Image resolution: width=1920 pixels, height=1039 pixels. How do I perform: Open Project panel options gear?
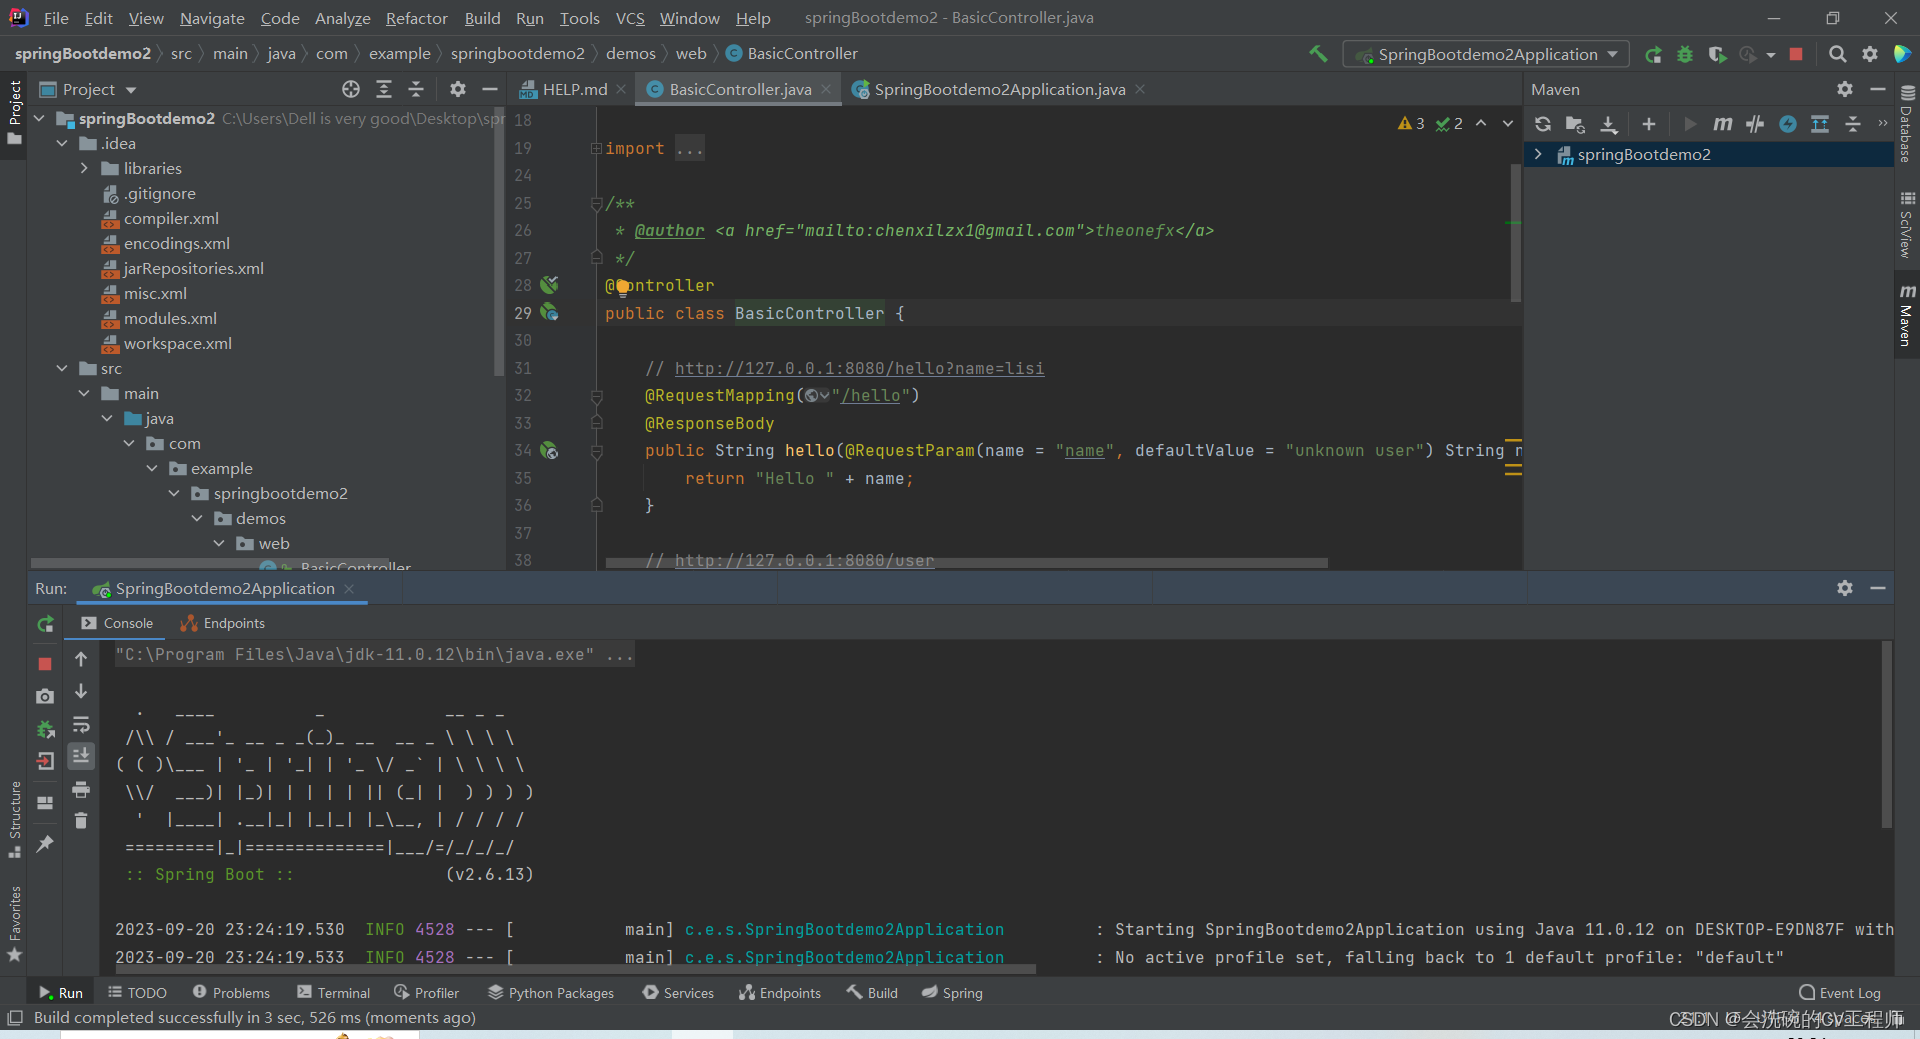(x=458, y=89)
